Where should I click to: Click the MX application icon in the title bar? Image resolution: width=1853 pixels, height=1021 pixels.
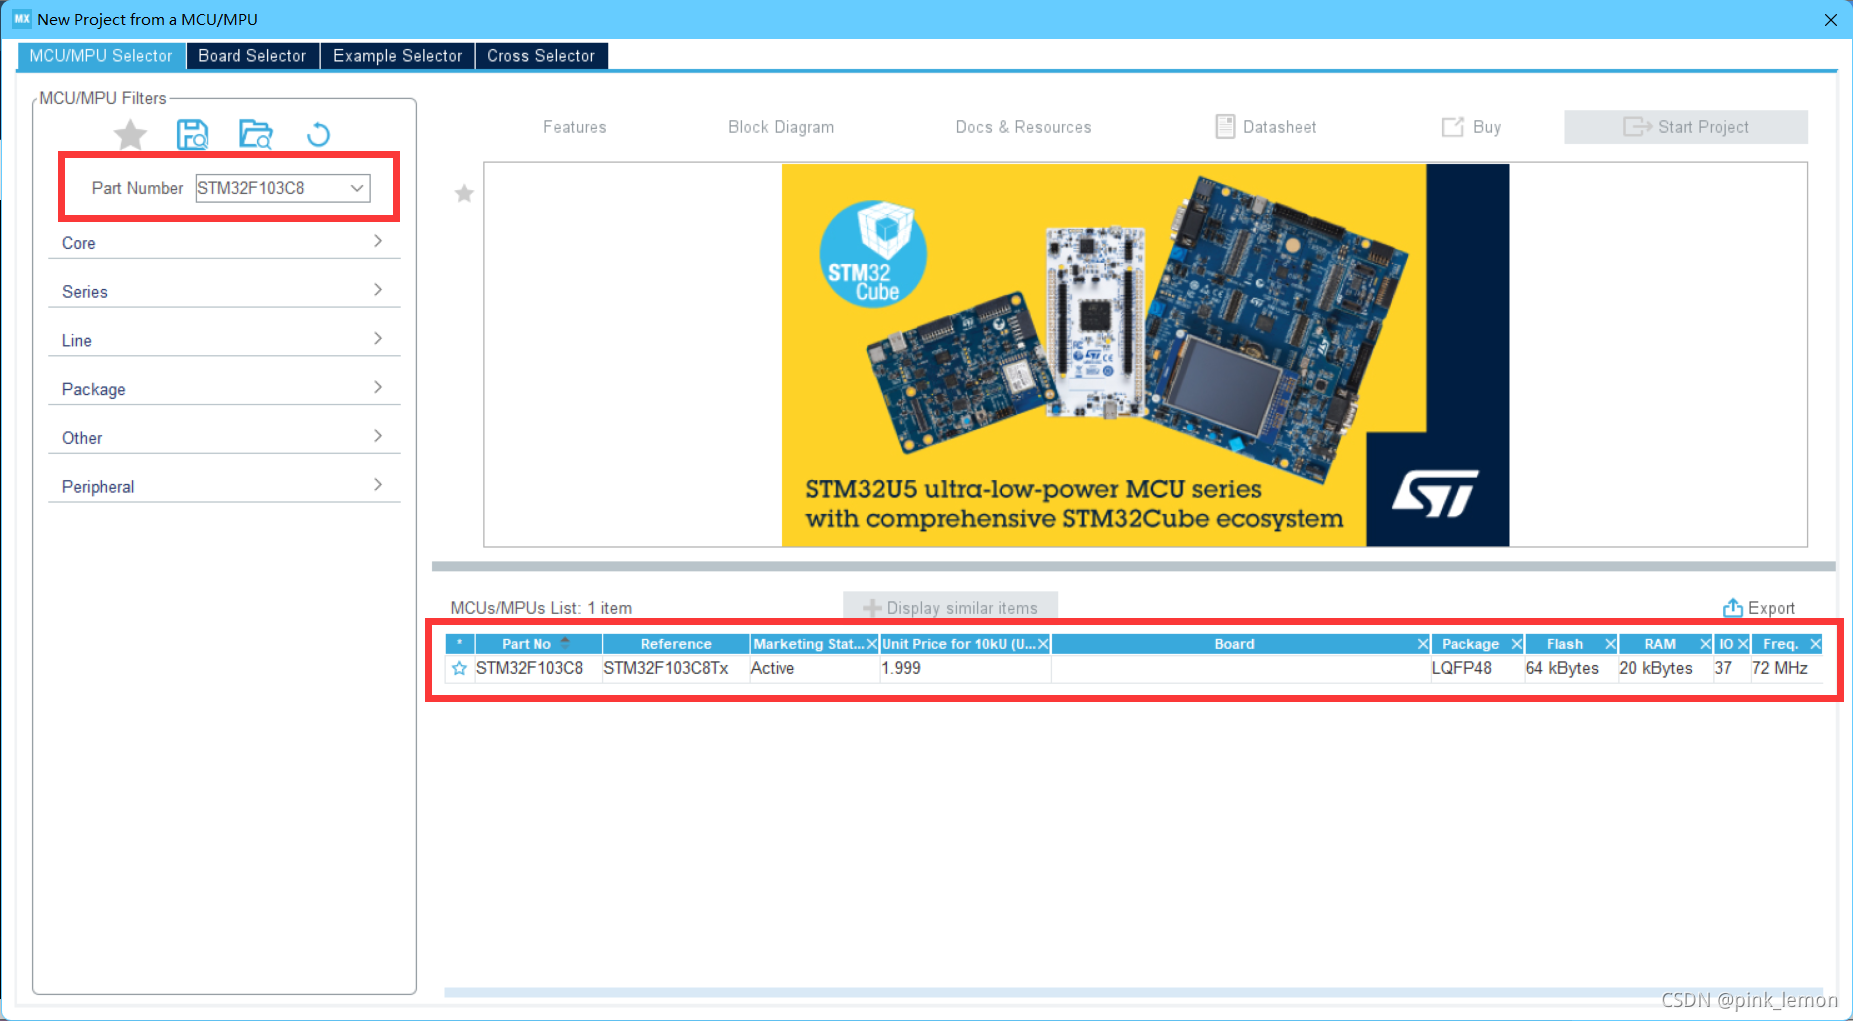point(22,19)
